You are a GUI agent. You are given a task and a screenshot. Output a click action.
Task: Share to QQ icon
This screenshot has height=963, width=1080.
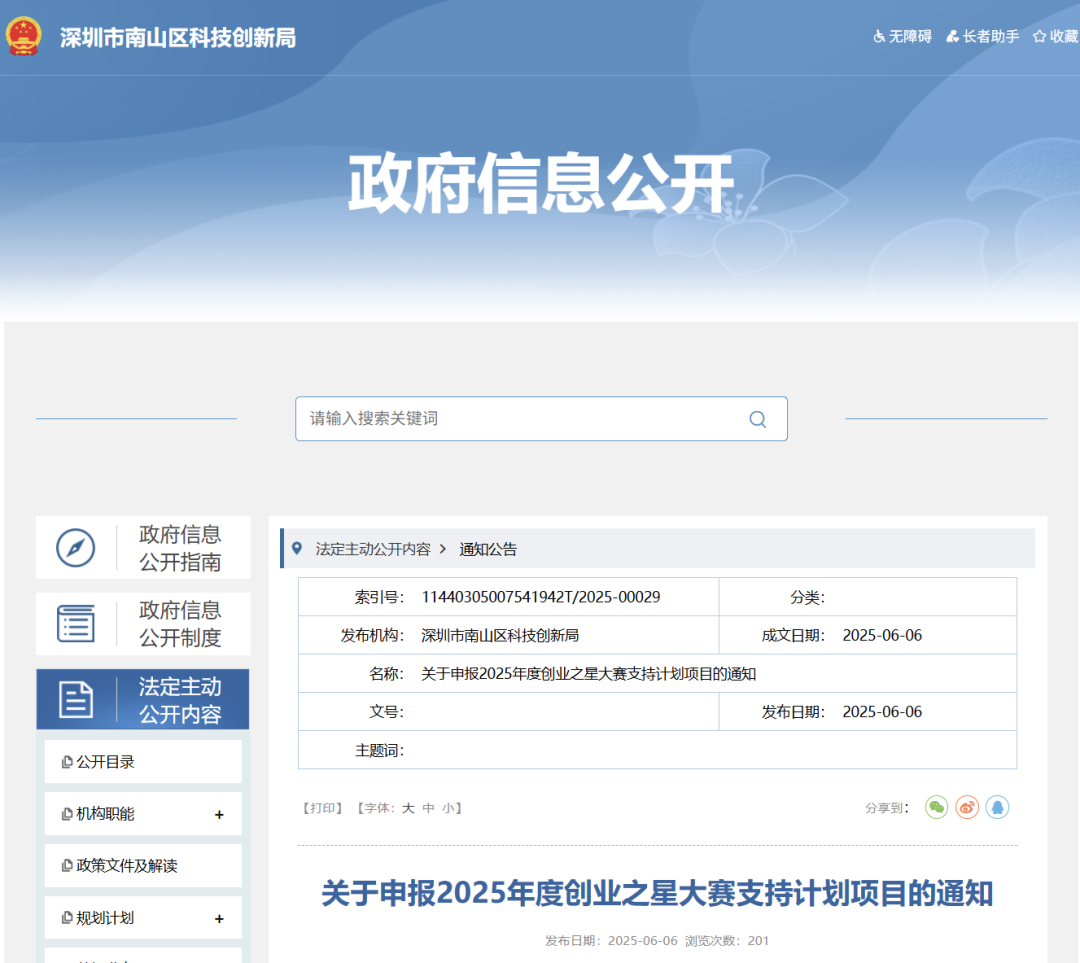pyautogui.click(x=997, y=807)
